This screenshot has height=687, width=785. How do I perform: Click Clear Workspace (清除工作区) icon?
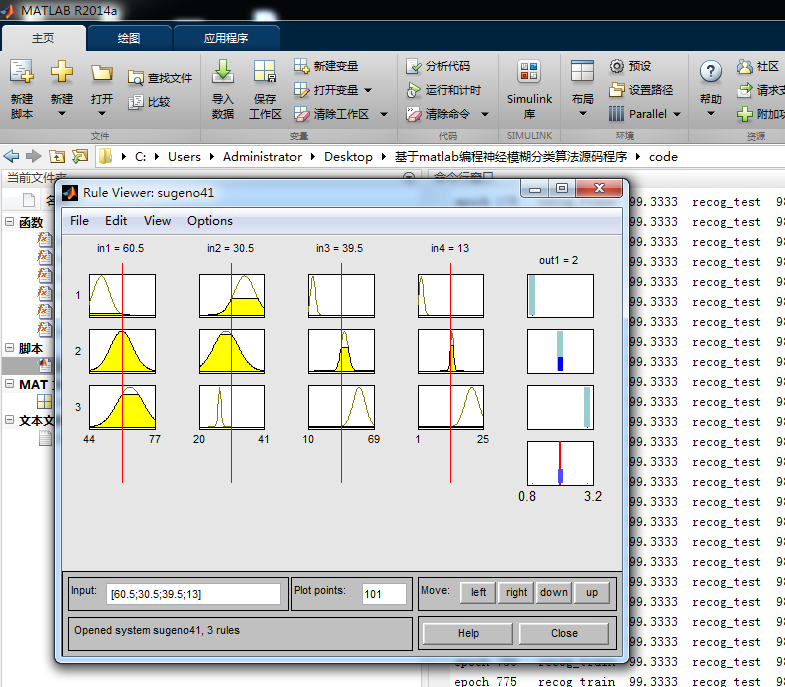pyautogui.click(x=301, y=114)
